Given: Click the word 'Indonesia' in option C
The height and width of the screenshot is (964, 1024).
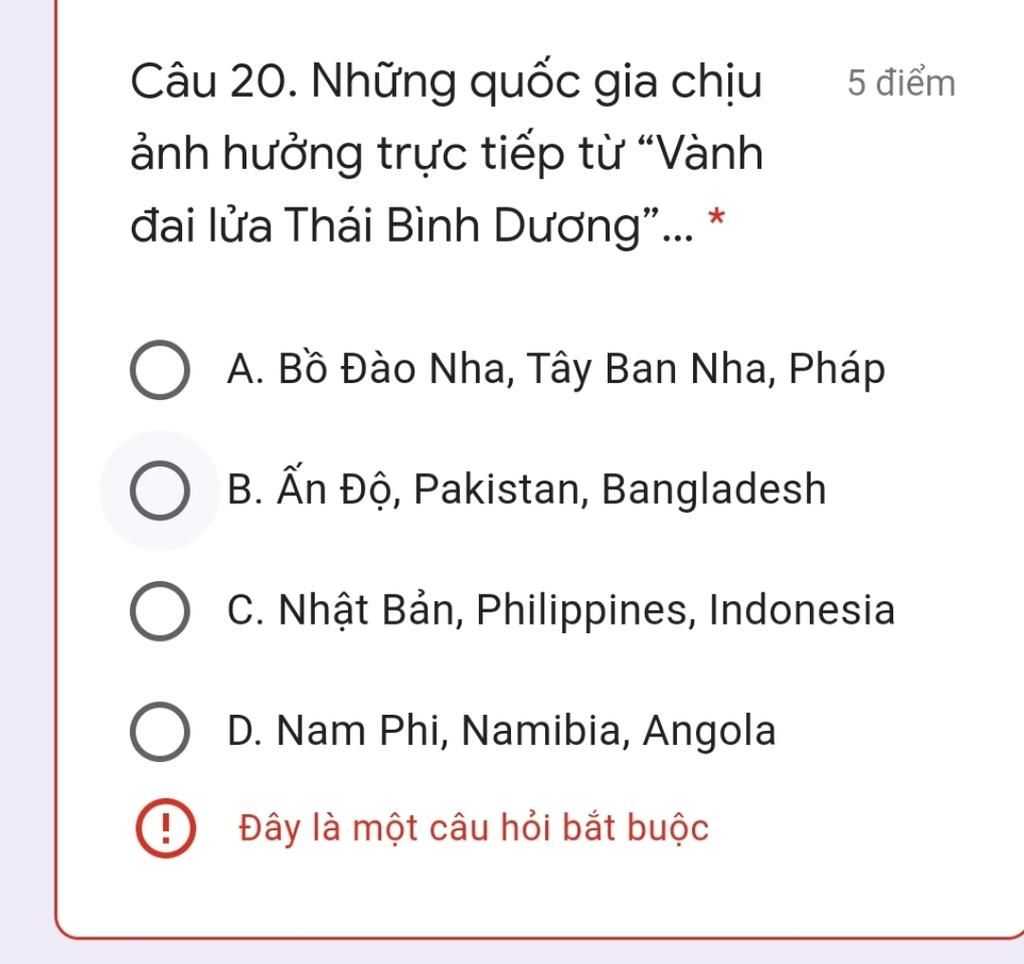Looking at the screenshot, I should point(801,610).
